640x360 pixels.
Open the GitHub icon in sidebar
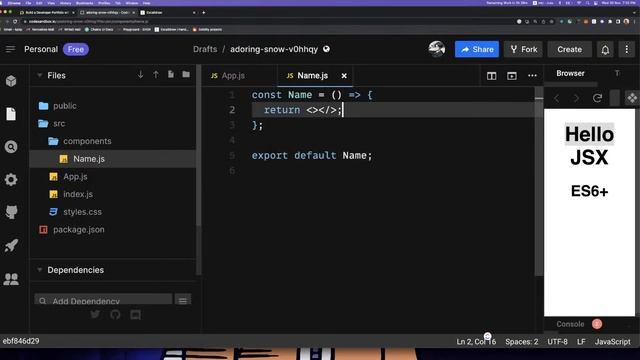(x=11, y=212)
